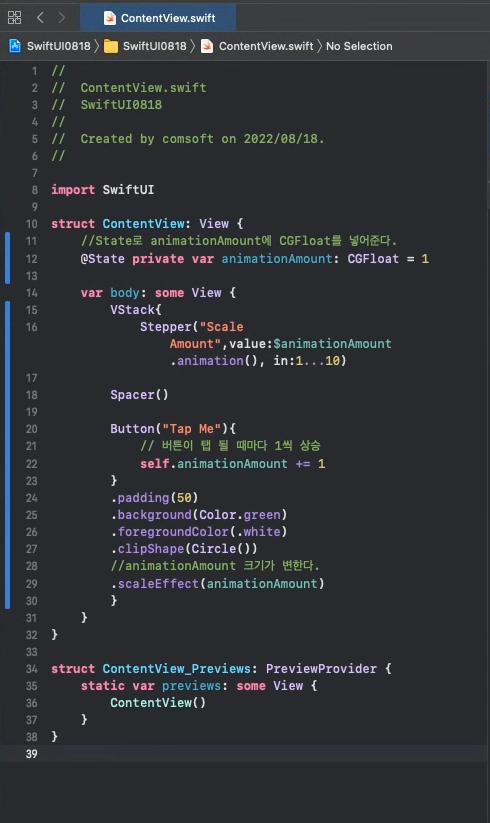Go back using the left arrow

coord(40,18)
